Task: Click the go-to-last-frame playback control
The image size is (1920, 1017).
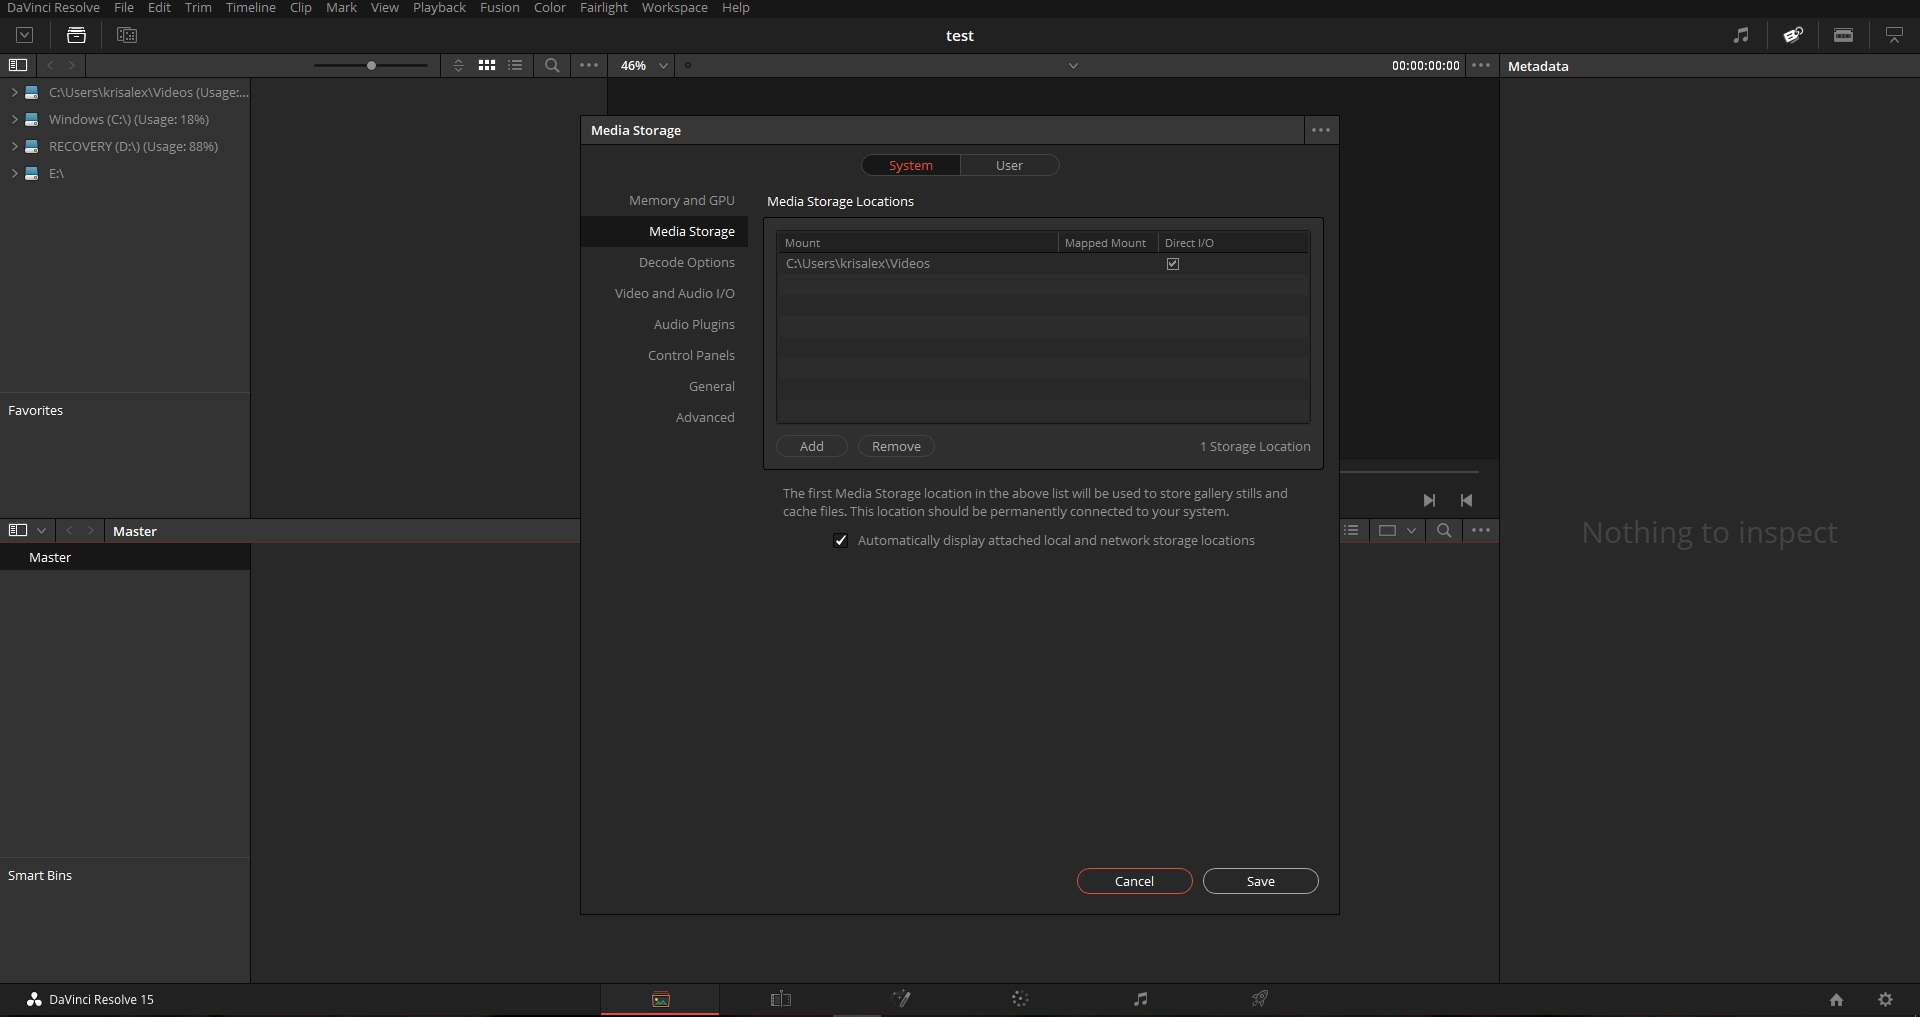Action: [1429, 500]
